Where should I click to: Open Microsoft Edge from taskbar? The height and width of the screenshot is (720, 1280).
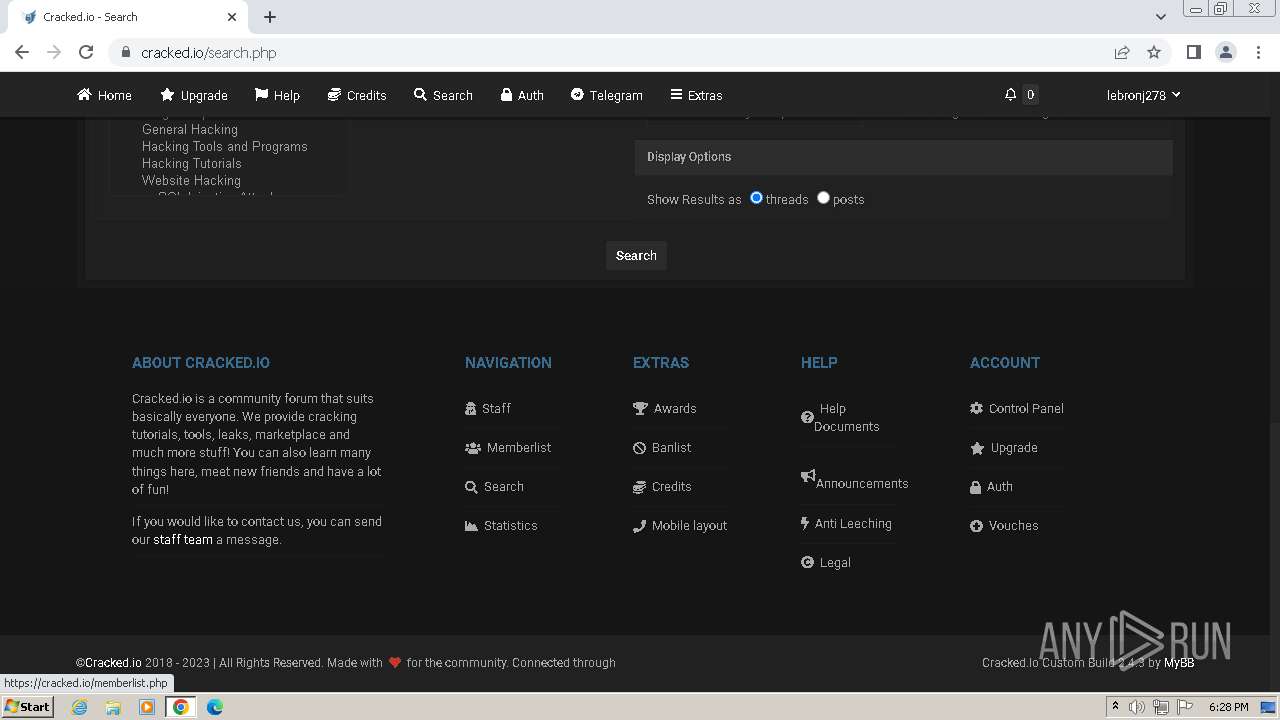(215, 707)
